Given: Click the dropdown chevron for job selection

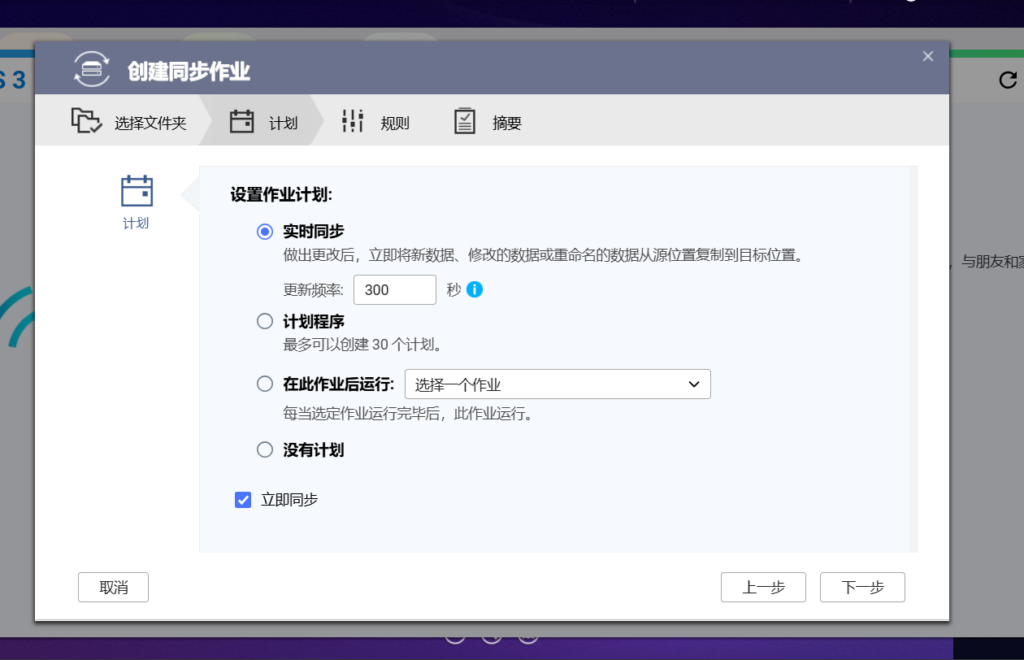Looking at the screenshot, I should (x=695, y=384).
